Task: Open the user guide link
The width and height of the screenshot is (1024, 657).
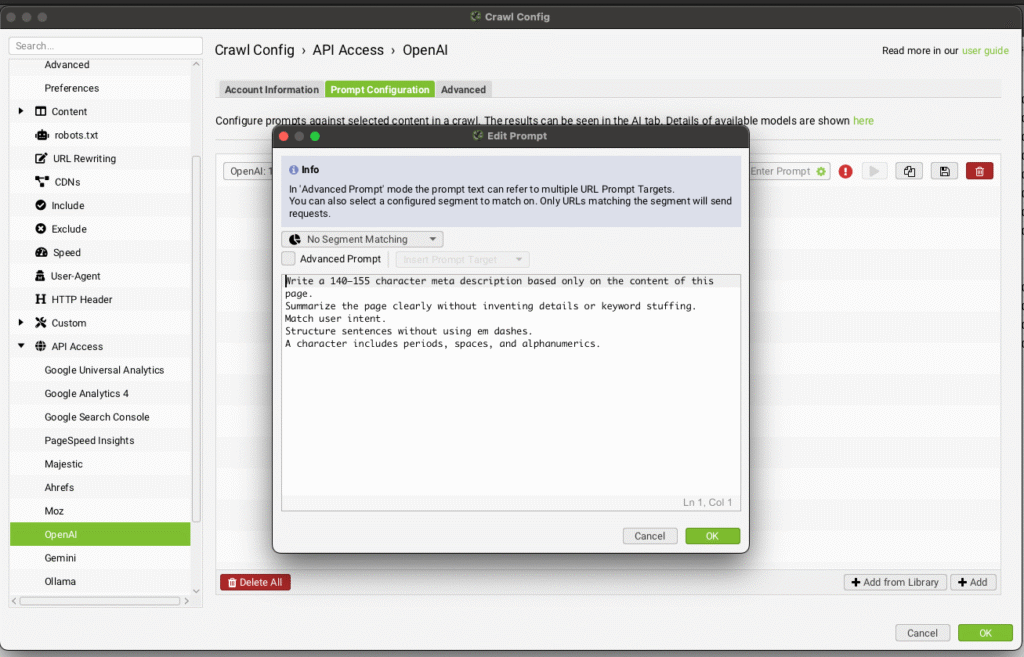Action: (x=985, y=50)
